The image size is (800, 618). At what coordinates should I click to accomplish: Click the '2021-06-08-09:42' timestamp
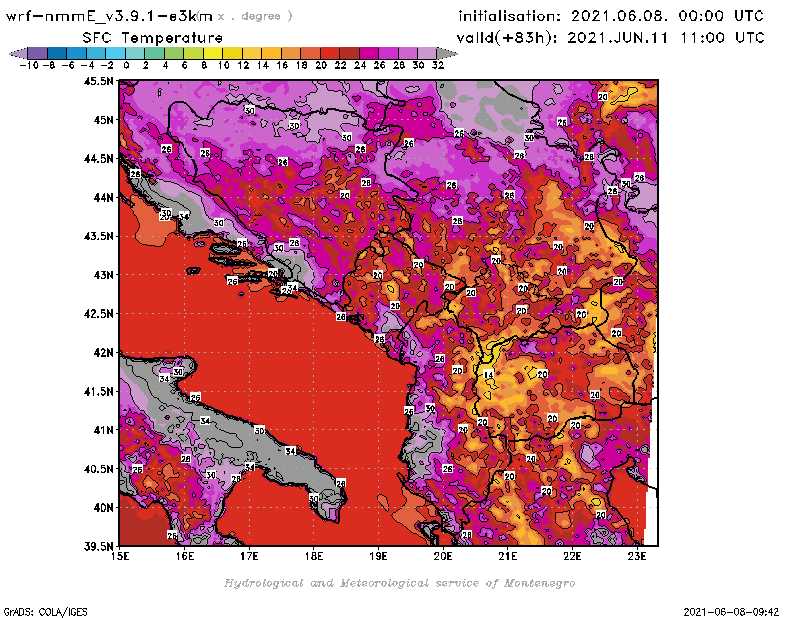[731, 612]
